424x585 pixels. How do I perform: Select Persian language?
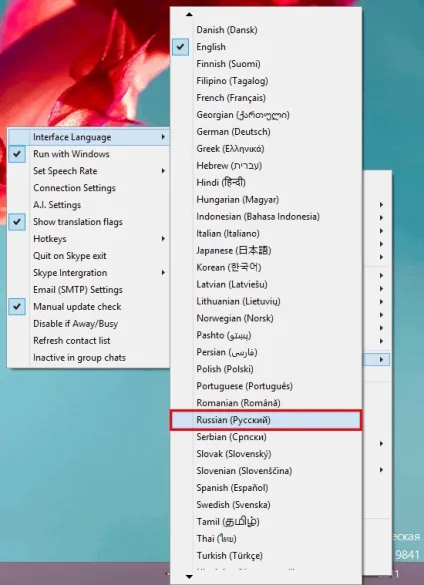point(266,353)
